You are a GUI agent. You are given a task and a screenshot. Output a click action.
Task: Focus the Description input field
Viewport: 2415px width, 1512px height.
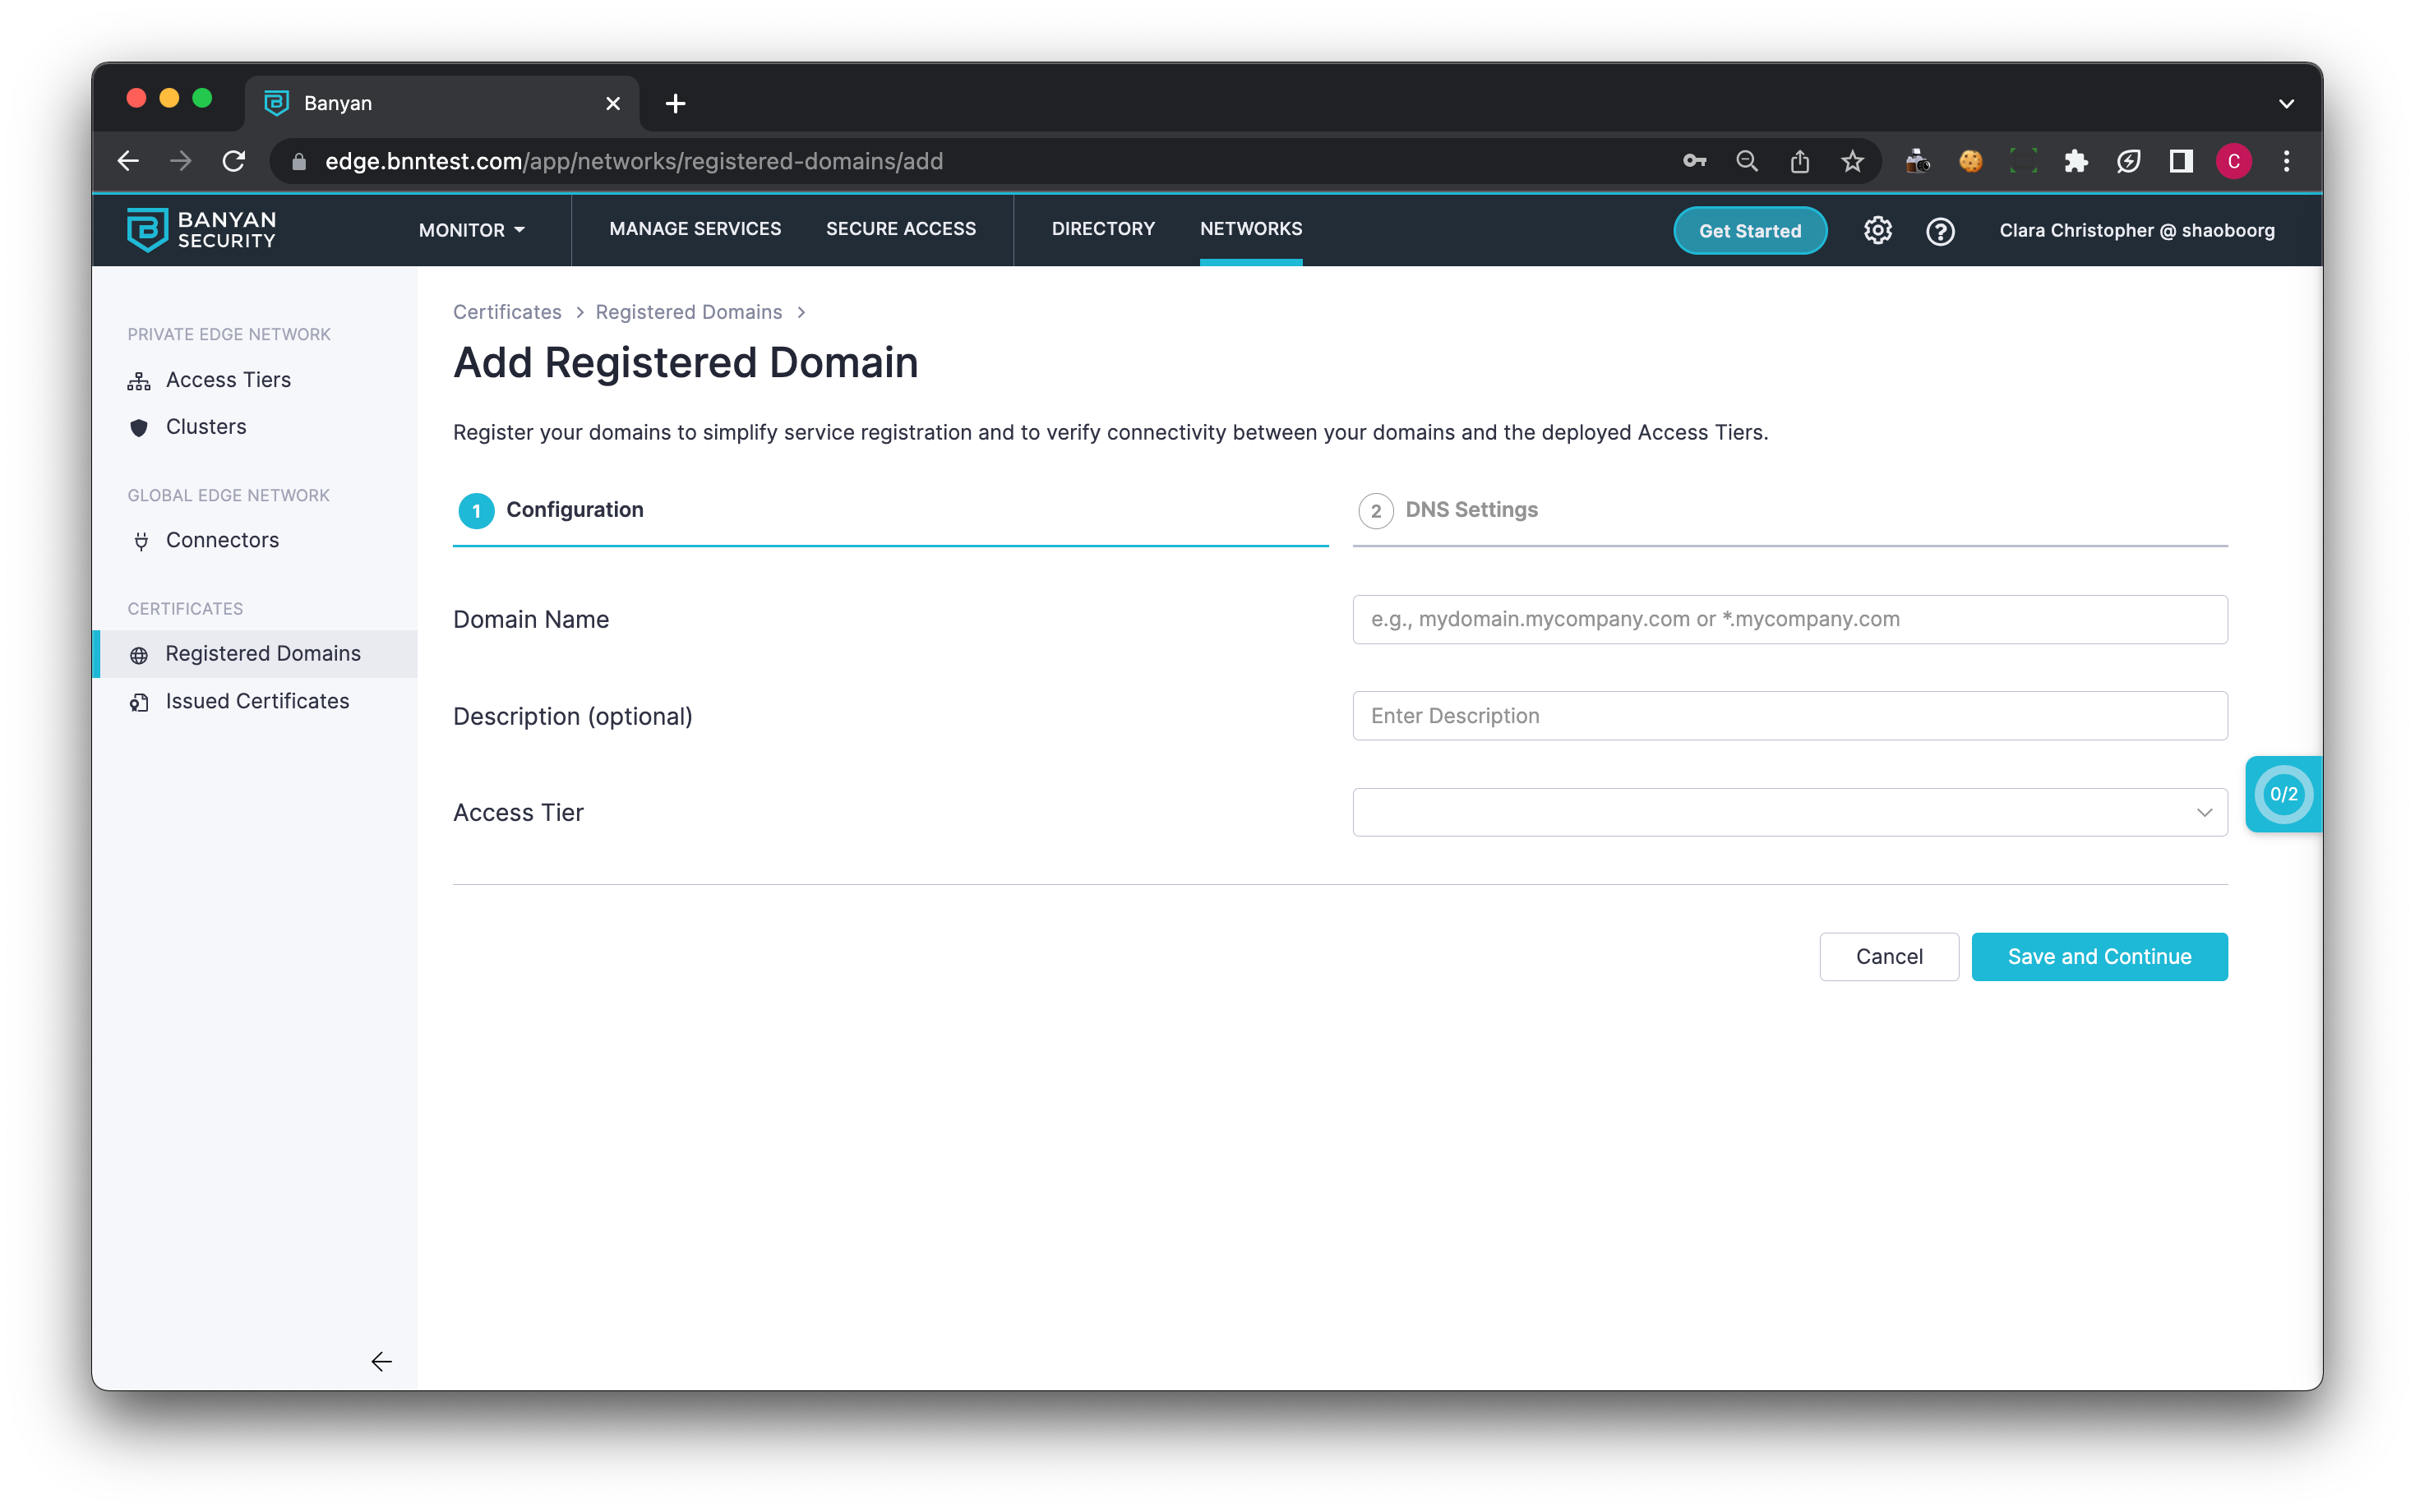(1789, 716)
